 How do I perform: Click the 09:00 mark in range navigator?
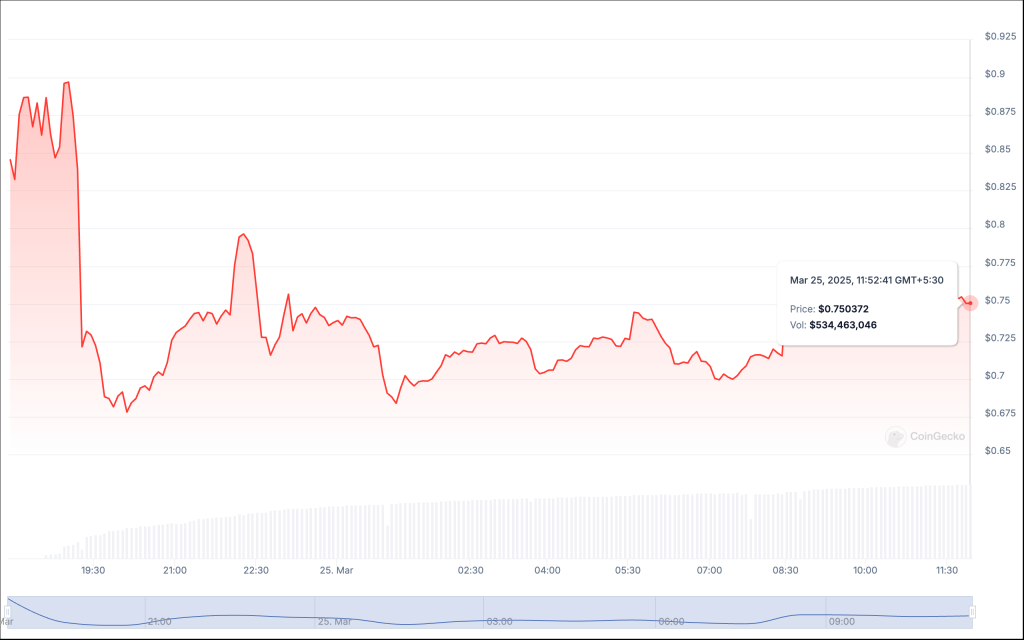[x=840, y=621]
